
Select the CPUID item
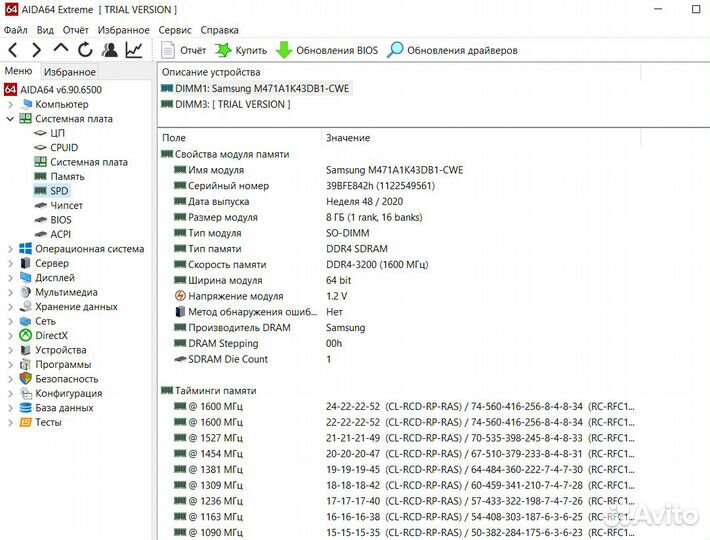click(56, 148)
